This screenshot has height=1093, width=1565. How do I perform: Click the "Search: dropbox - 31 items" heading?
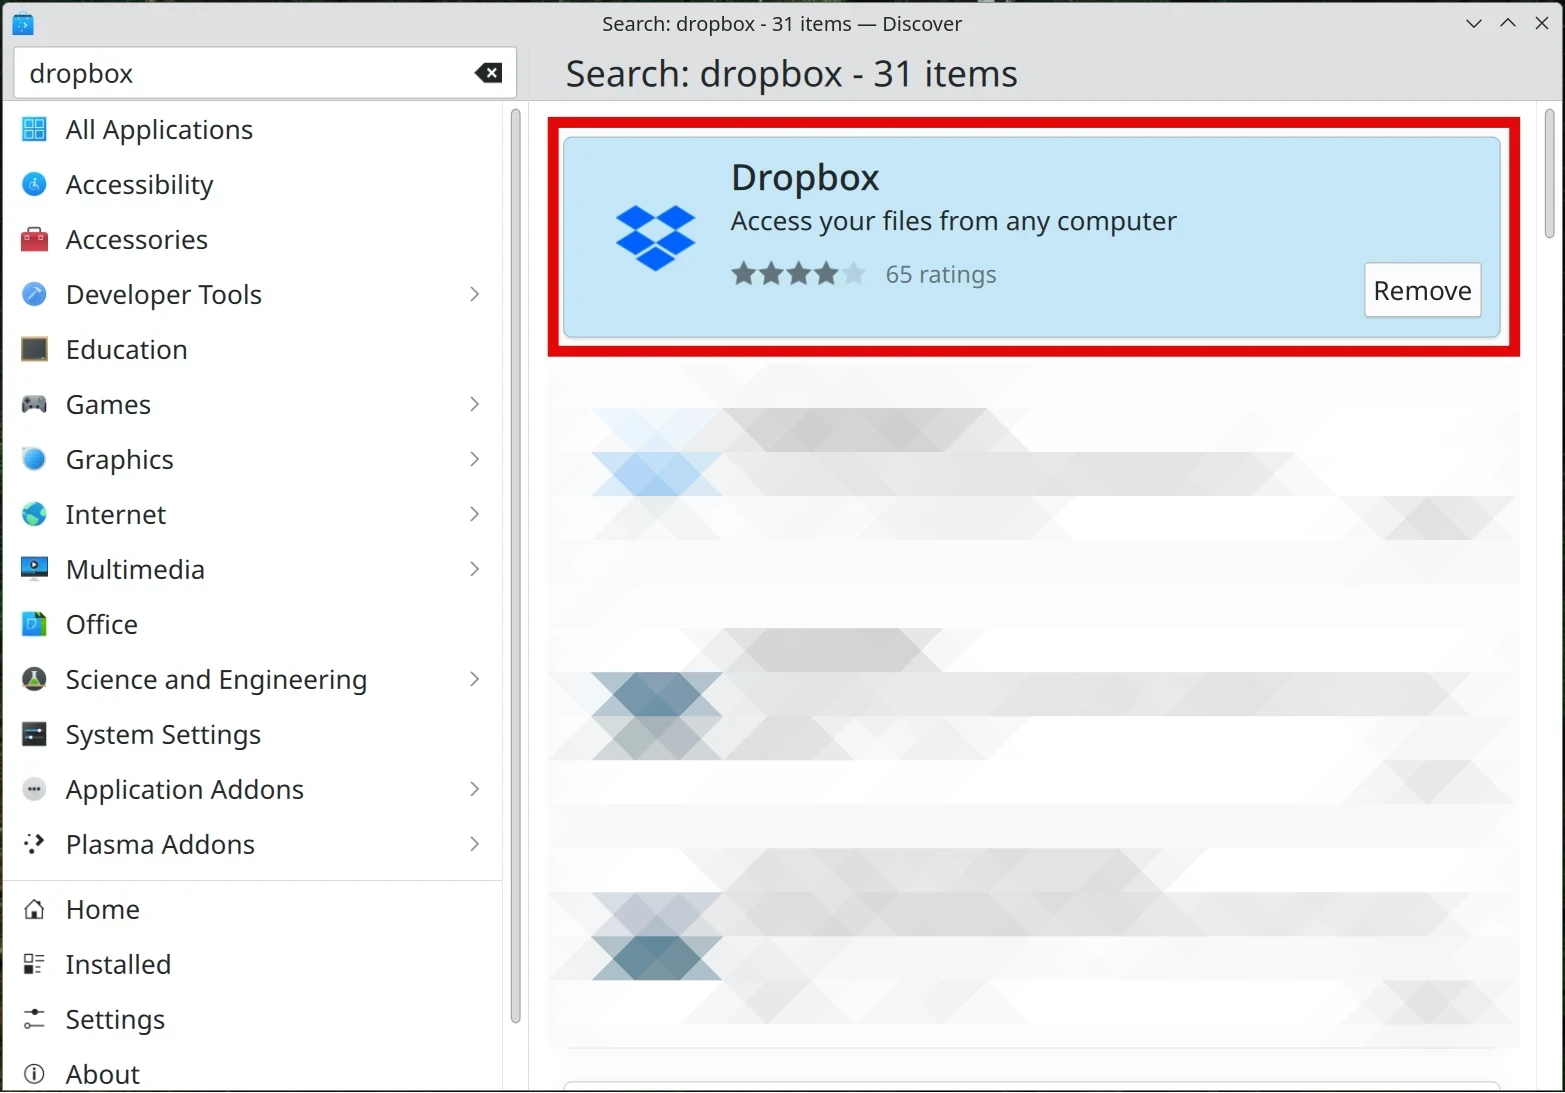pyautogui.click(x=791, y=74)
